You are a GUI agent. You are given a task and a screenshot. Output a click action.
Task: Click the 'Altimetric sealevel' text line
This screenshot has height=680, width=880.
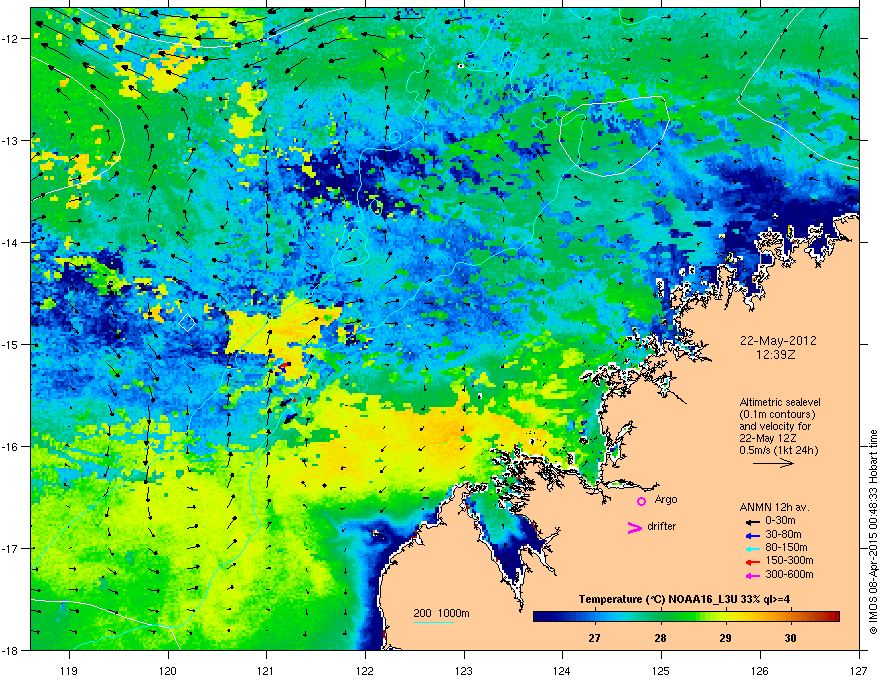[x=780, y=402]
